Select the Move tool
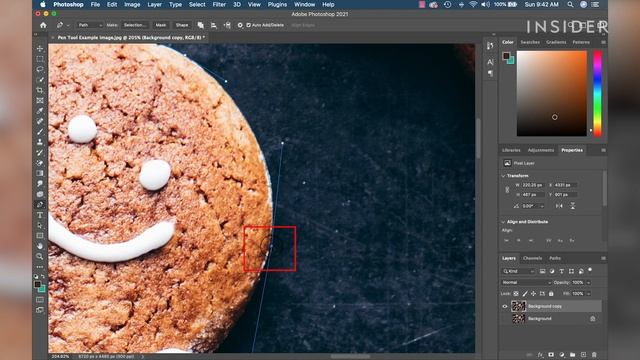Viewport: 640px width, 360px height. 40,49
